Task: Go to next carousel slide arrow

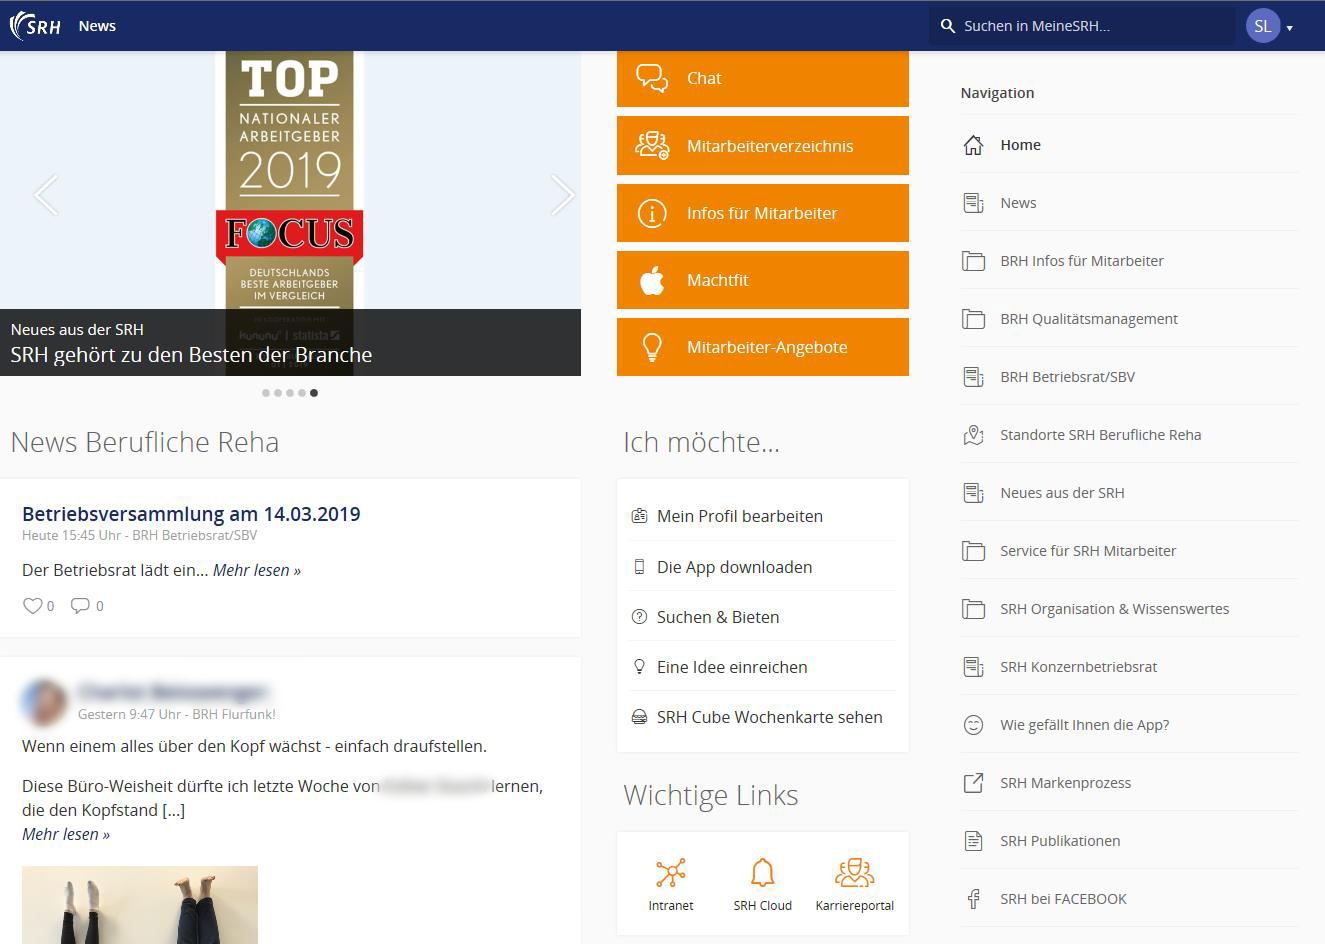Action: tap(563, 194)
